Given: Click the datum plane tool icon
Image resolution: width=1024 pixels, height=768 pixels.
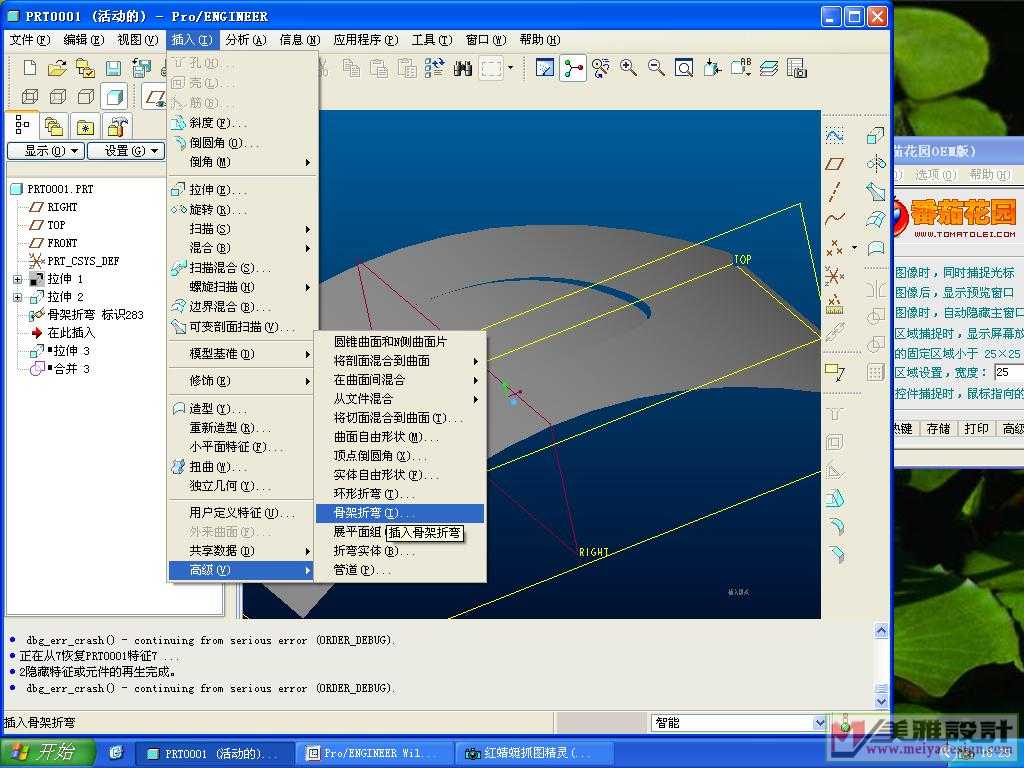Looking at the screenshot, I should pyautogui.click(x=835, y=163).
